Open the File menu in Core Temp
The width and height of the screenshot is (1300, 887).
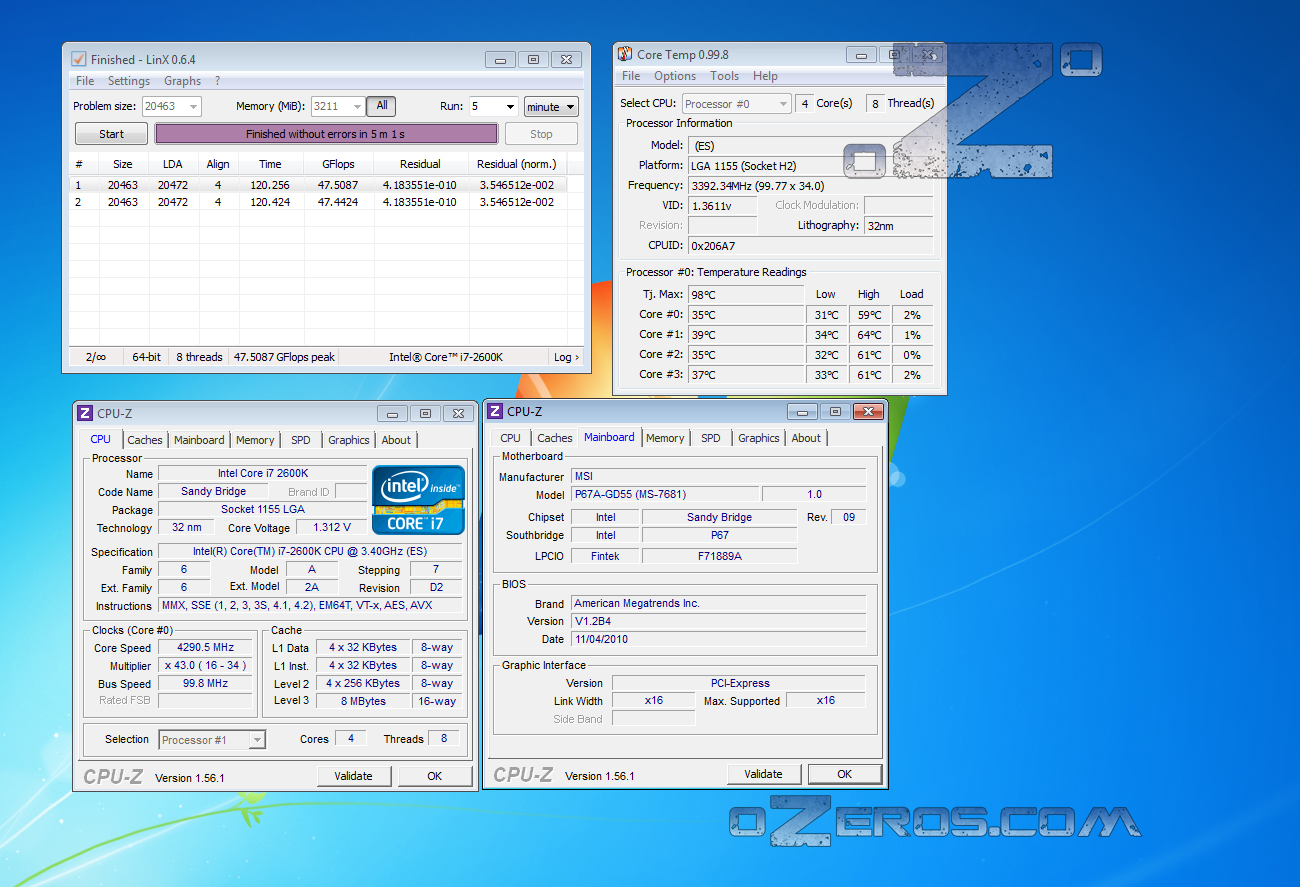tap(631, 76)
